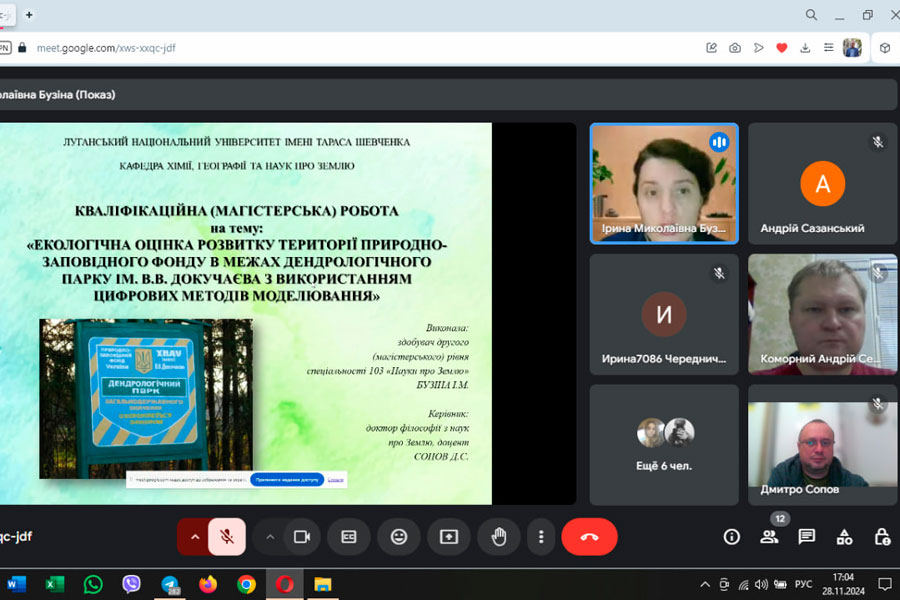
Task: Open more options three-dot menu
Action: pos(541,537)
